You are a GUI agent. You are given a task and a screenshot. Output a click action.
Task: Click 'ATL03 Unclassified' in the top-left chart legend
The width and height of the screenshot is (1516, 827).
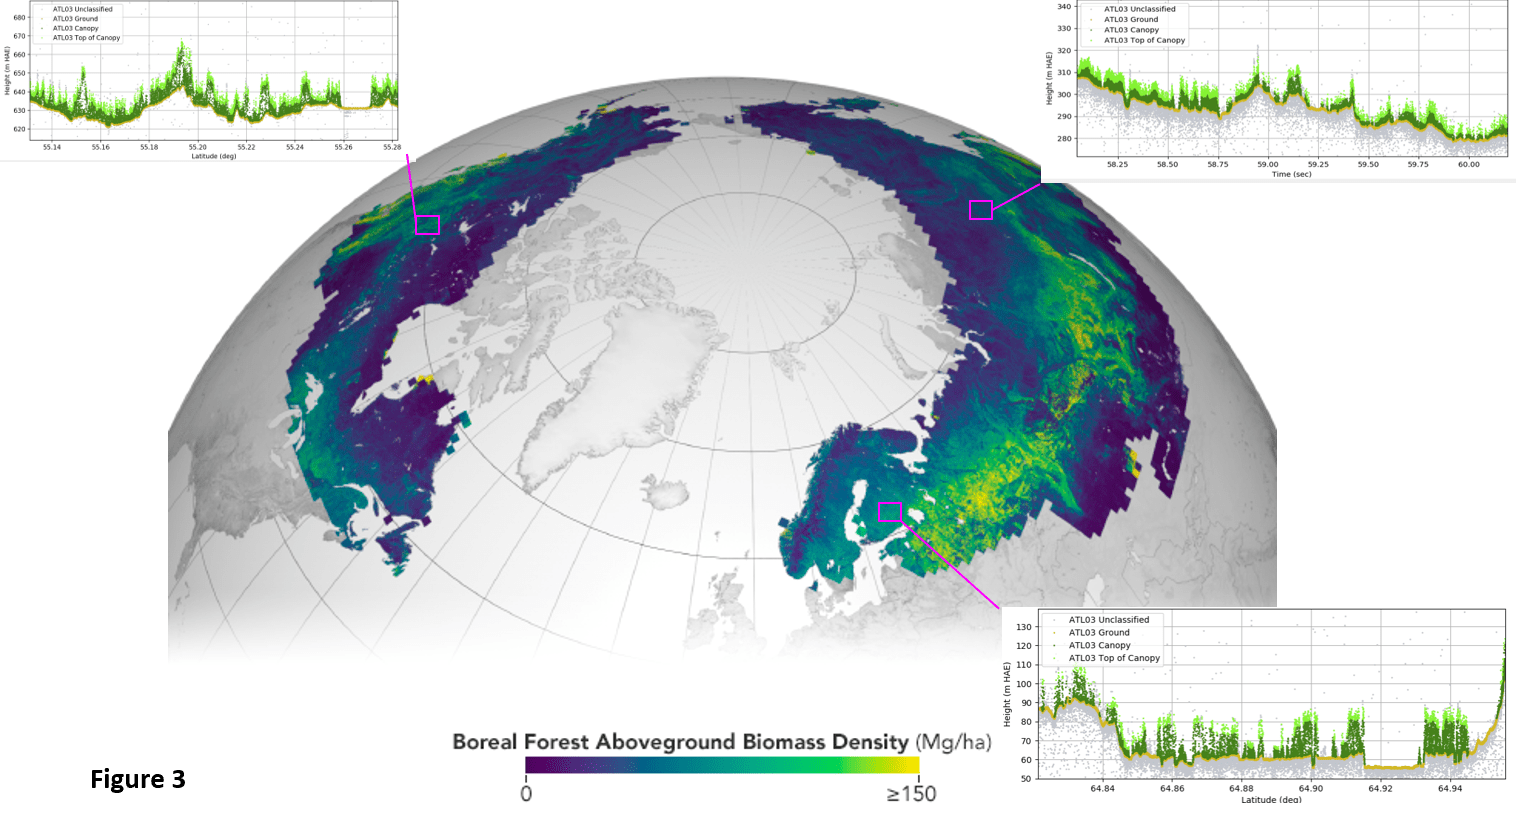(83, 9)
